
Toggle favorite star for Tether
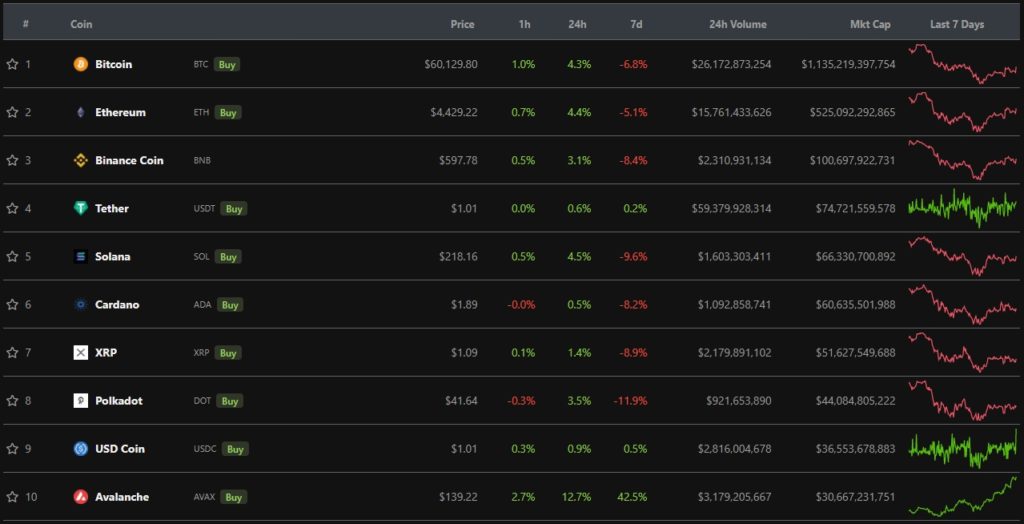(x=12, y=208)
